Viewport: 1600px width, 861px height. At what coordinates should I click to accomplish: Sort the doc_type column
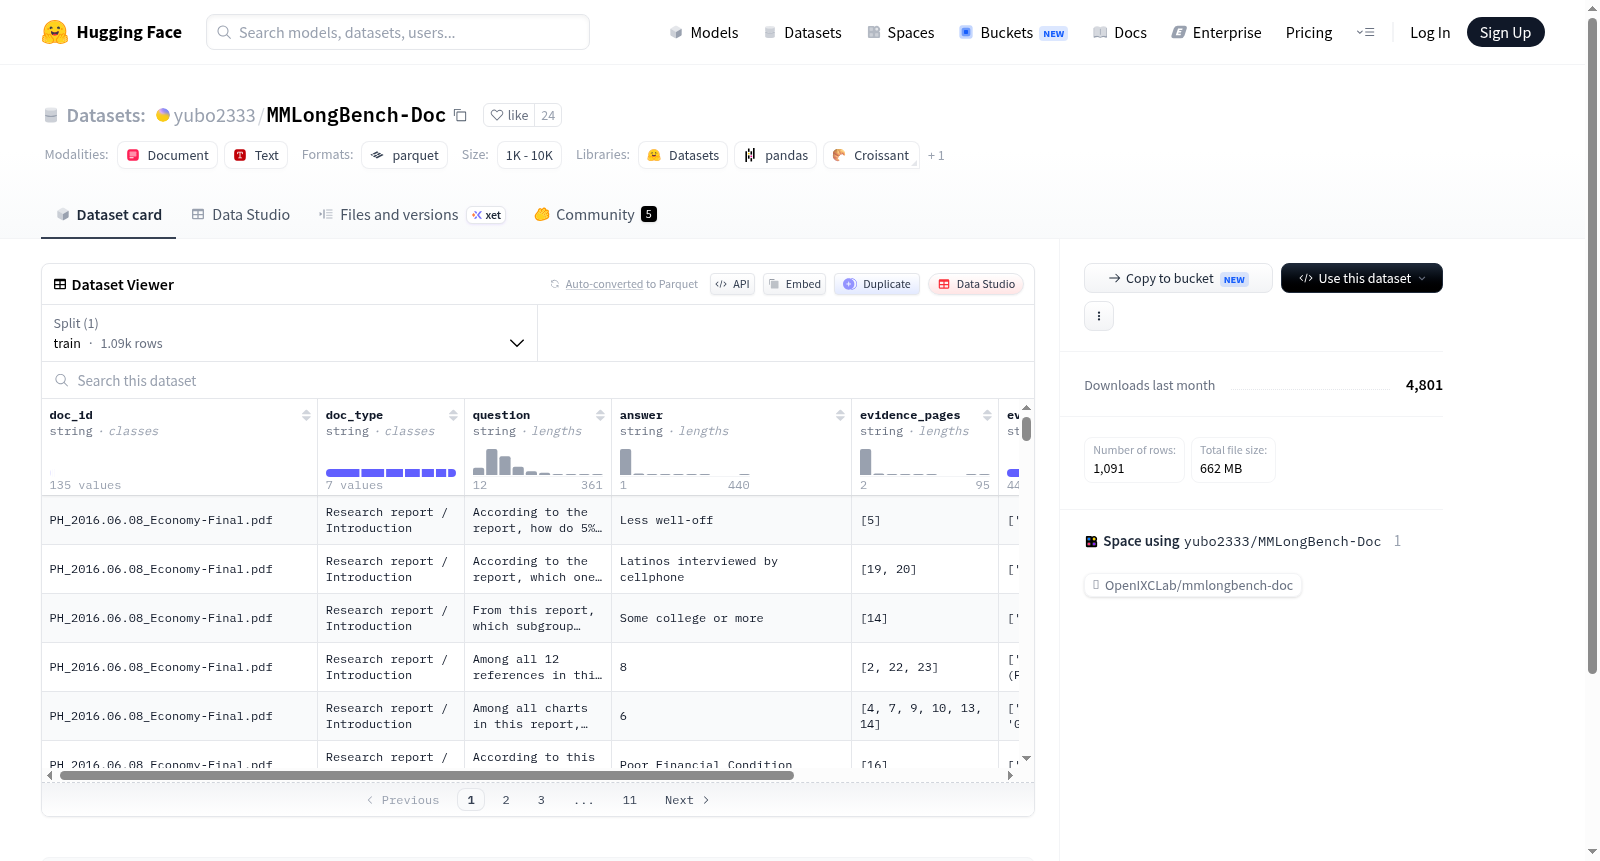tap(453, 415)
